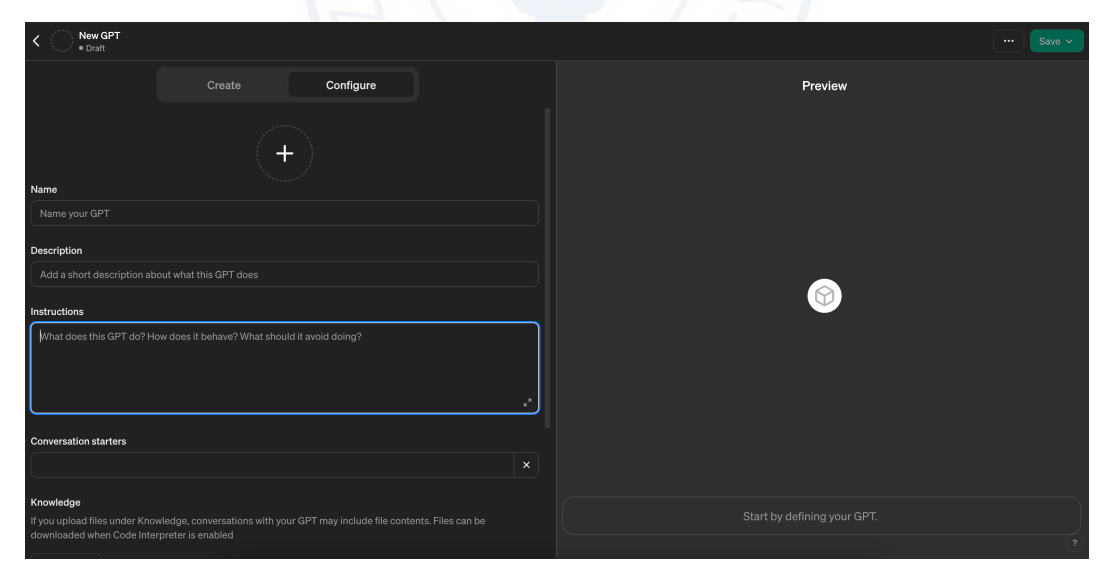Focus the Description input field
Viewport: 1104px width, 574px height.
(x=284, y=275)
